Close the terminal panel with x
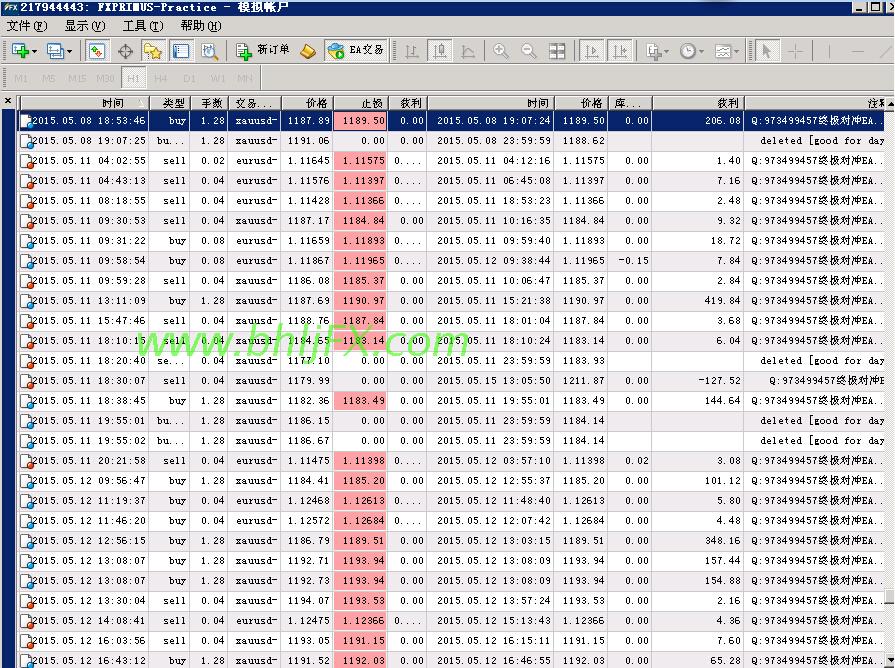Screen dimensions: 895x668 (8, 101)
